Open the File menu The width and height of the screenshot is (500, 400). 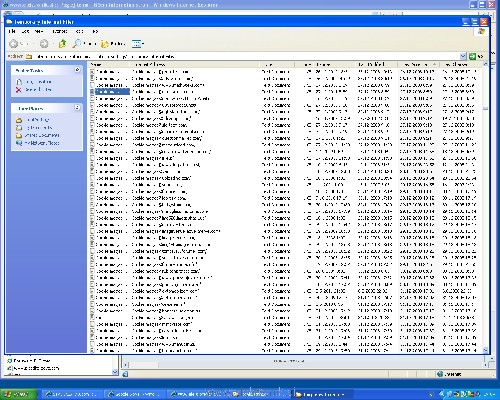pos(12,31)
